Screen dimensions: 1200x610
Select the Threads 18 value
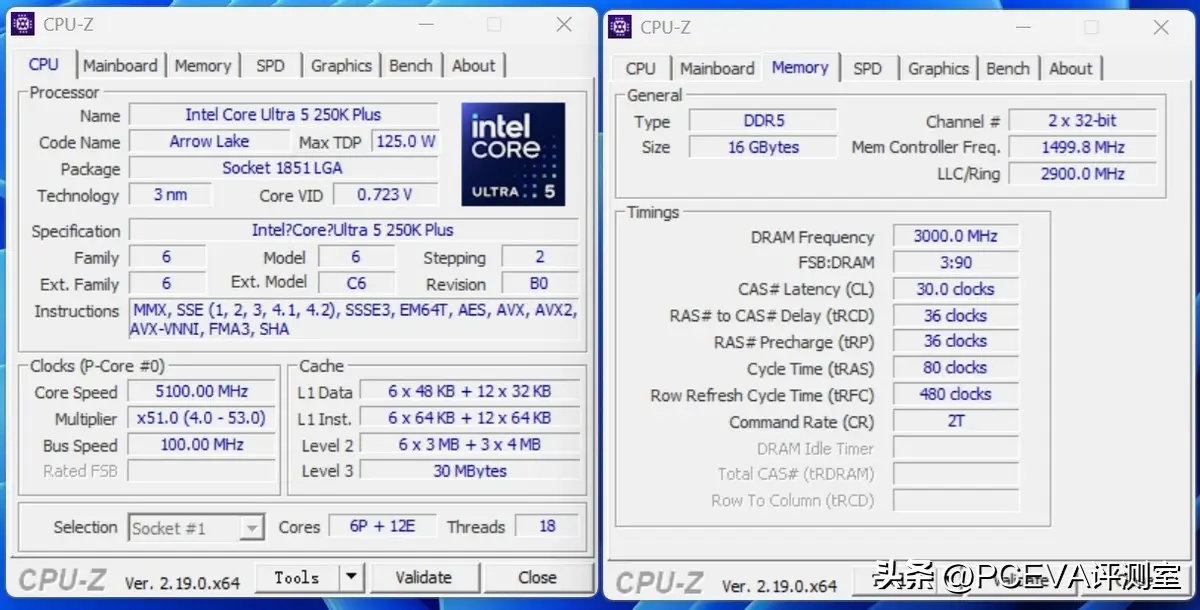pyautogui.click(x=547, y=526)
